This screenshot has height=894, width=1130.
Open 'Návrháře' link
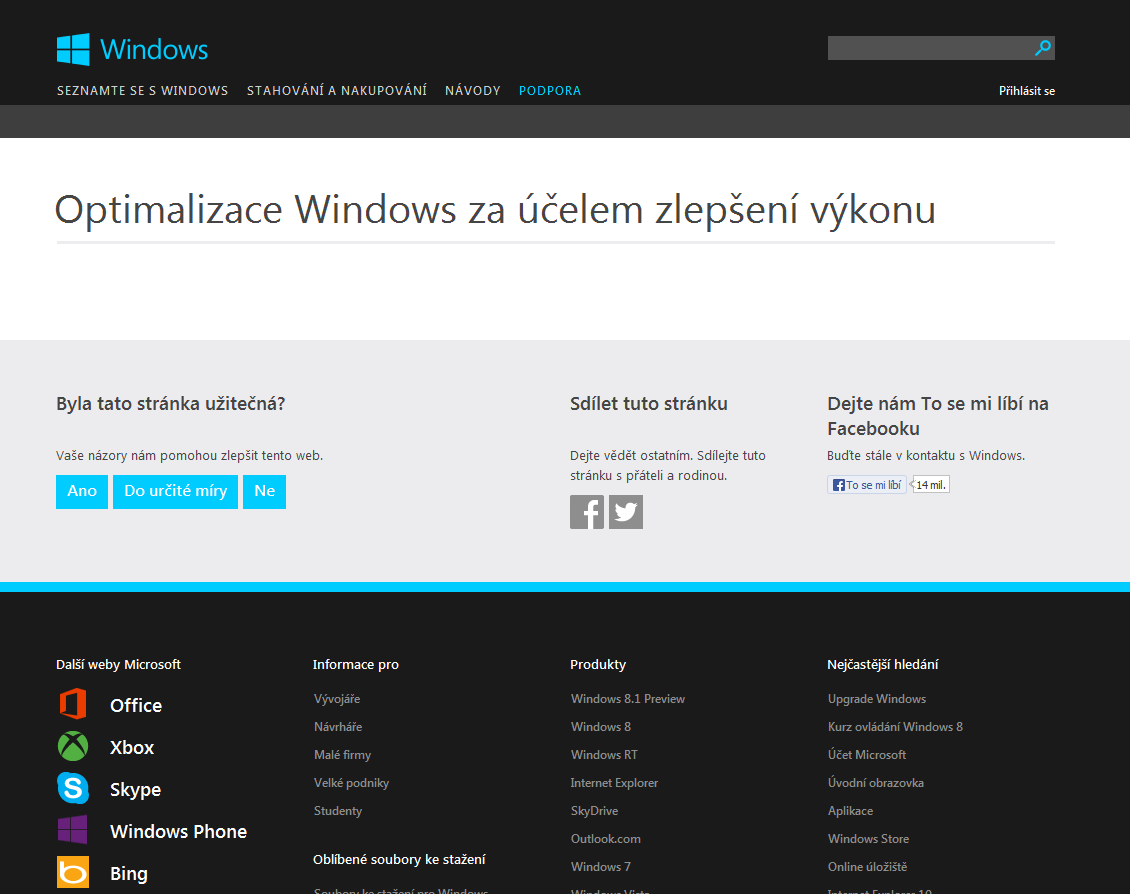coord(338,727)
